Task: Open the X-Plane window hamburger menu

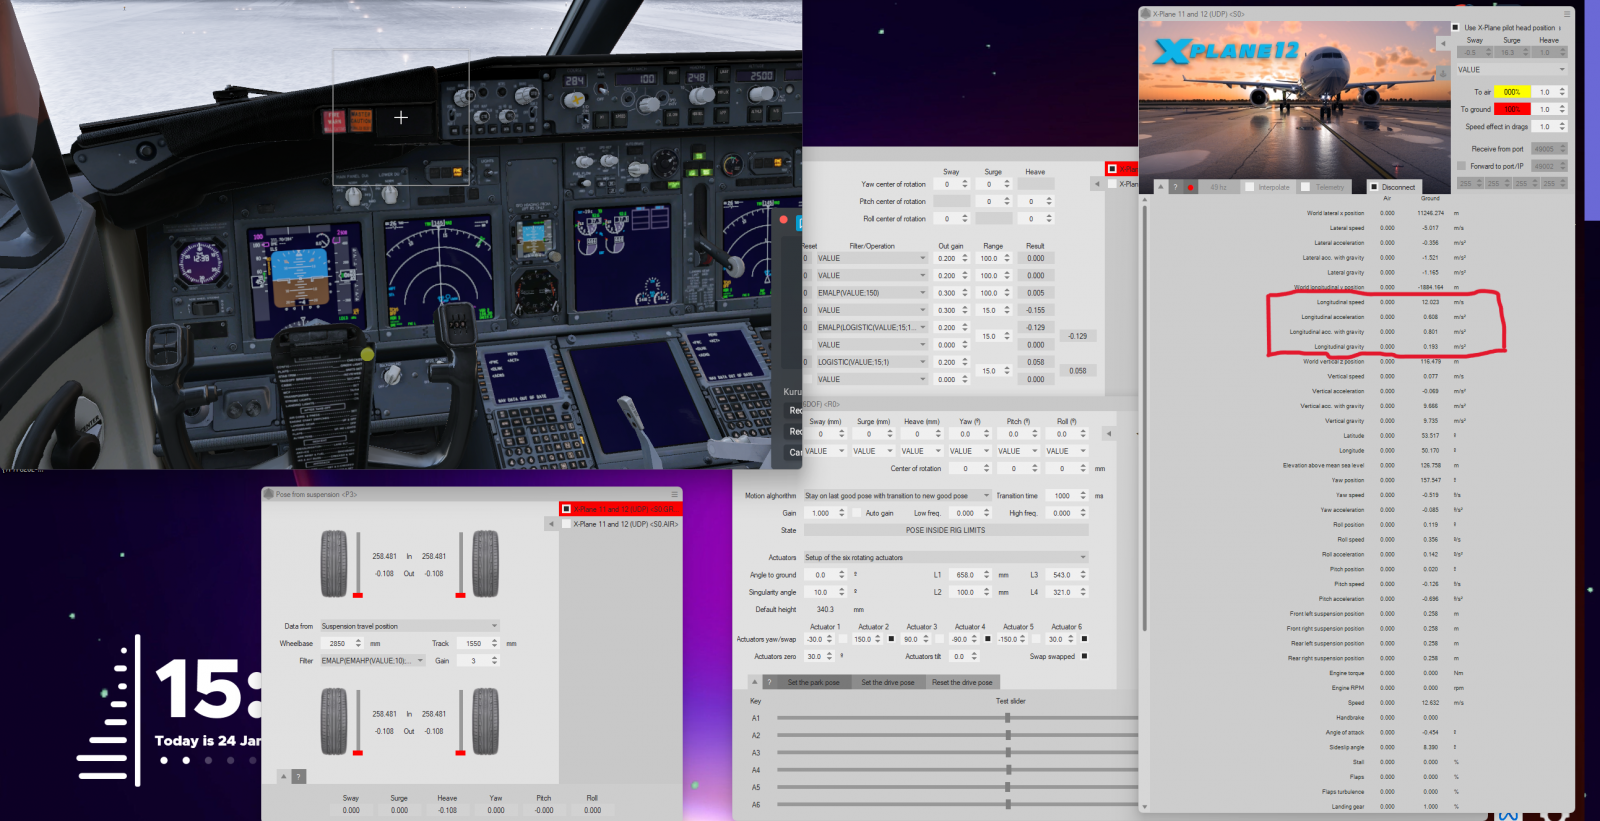Action: point(1566,14)
